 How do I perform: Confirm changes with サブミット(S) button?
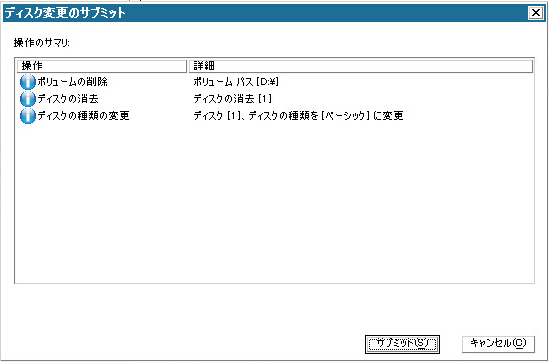(x=402, y=344)
